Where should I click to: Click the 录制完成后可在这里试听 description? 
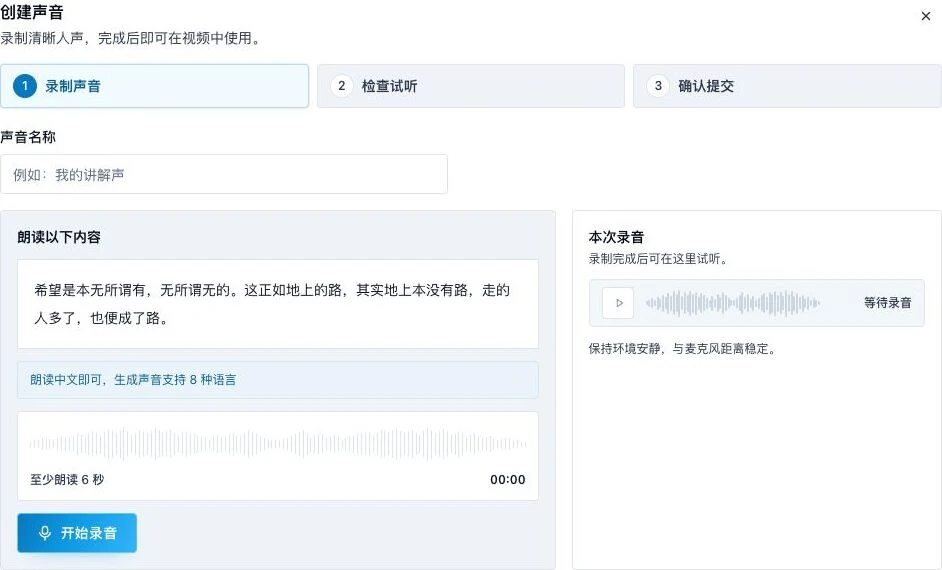[x=658, y=259]
